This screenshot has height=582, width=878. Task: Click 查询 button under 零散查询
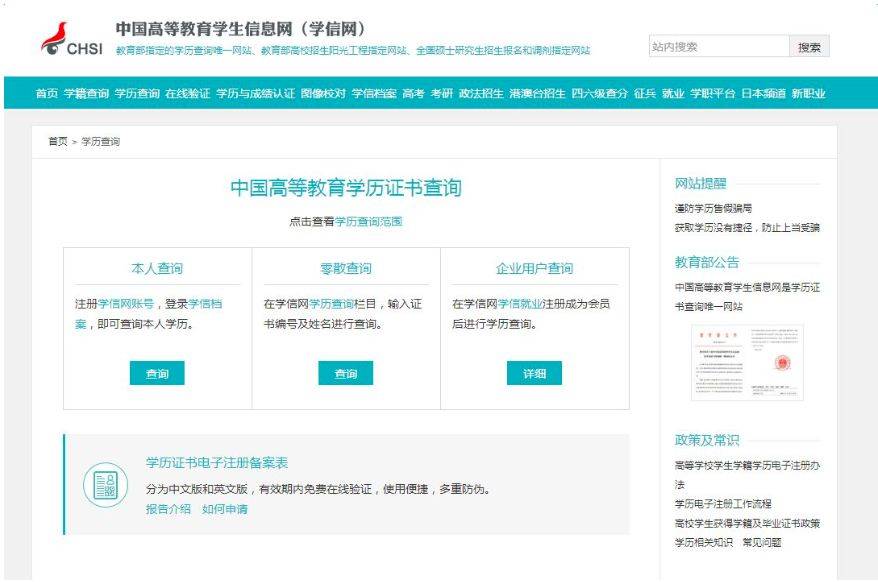(345, 374)
